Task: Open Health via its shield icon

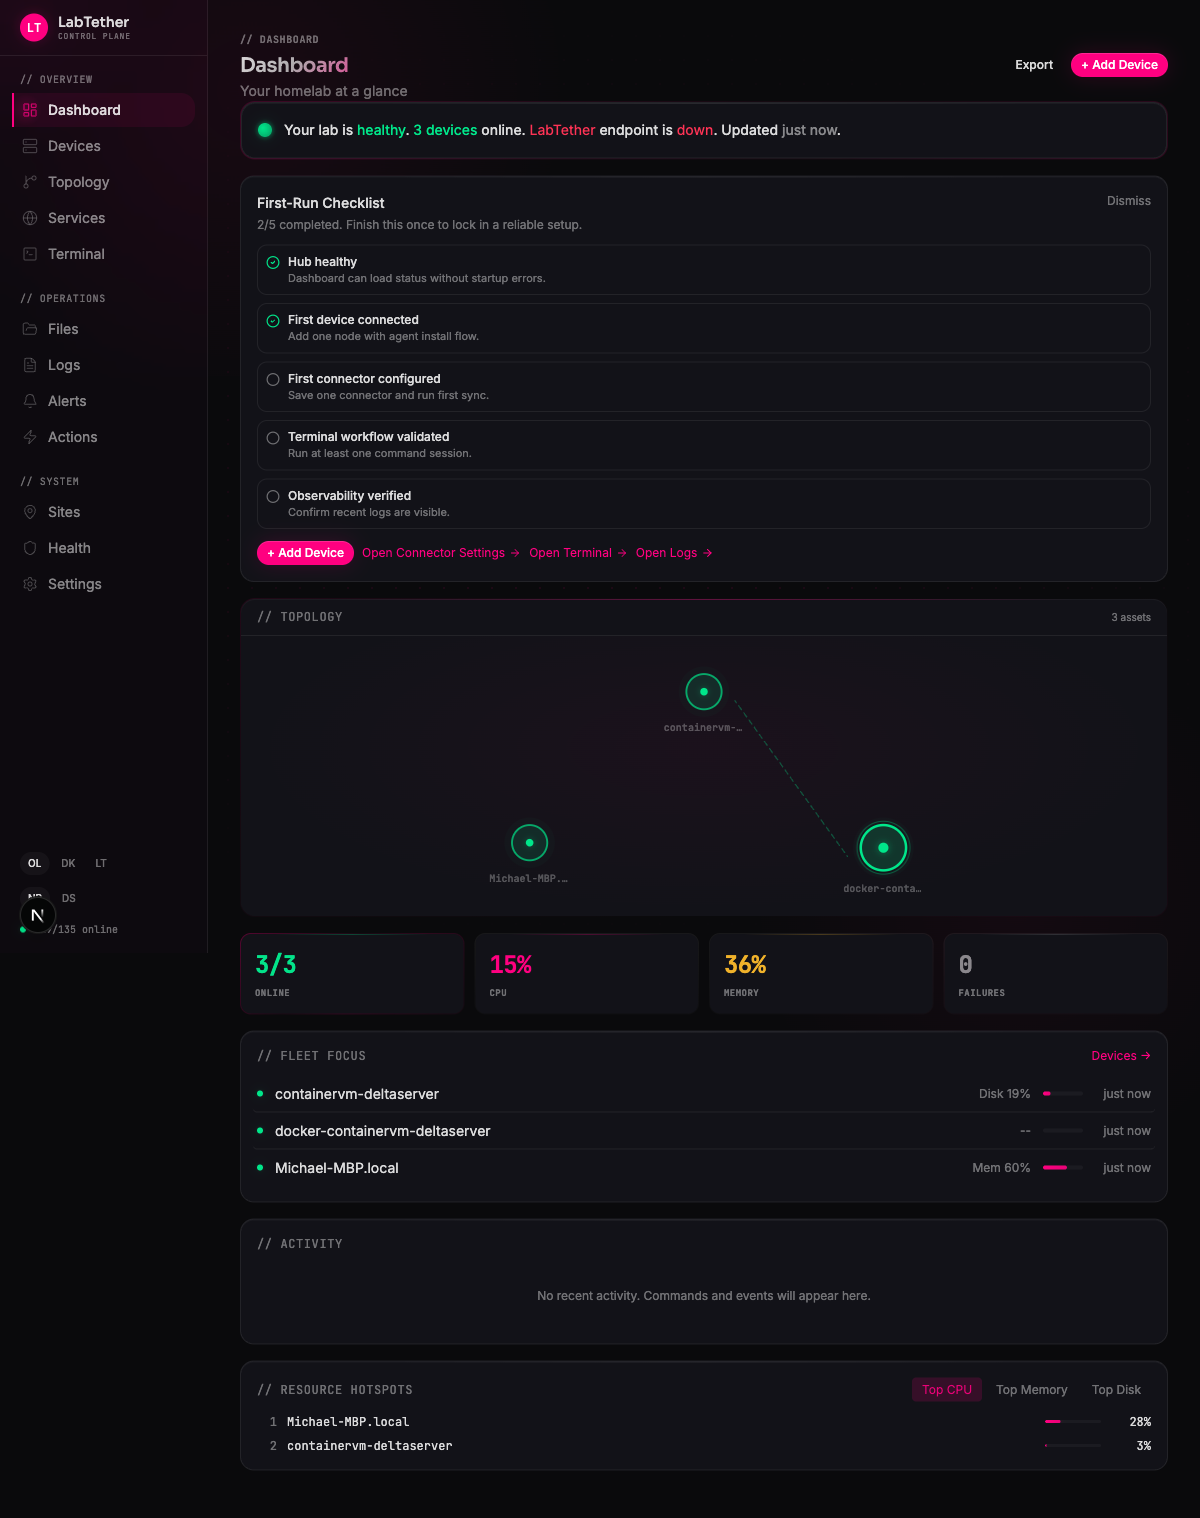Action: click(x=30, y=548)
